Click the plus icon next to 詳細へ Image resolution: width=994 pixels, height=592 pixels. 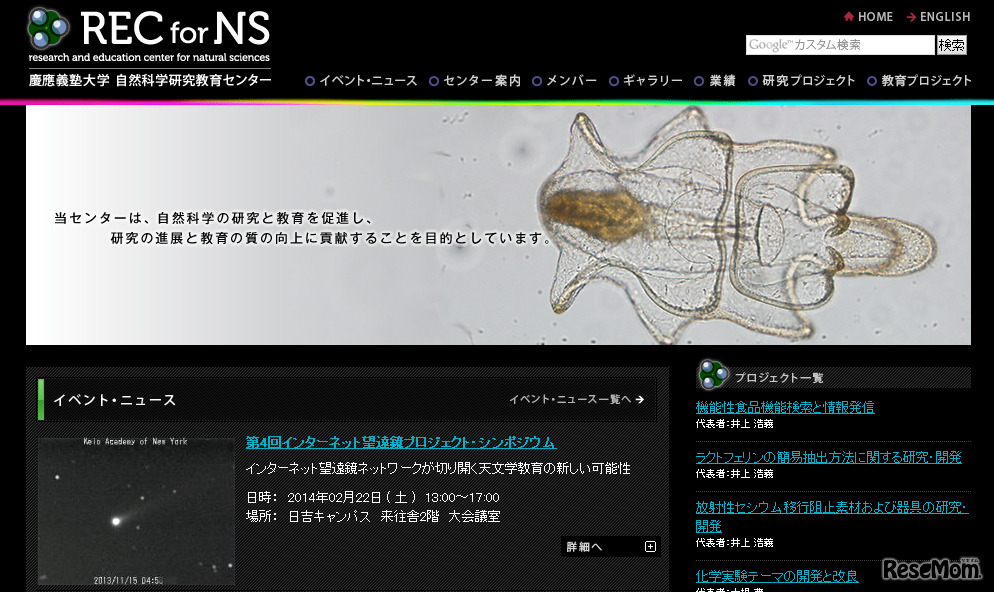[x=650, y=547]
